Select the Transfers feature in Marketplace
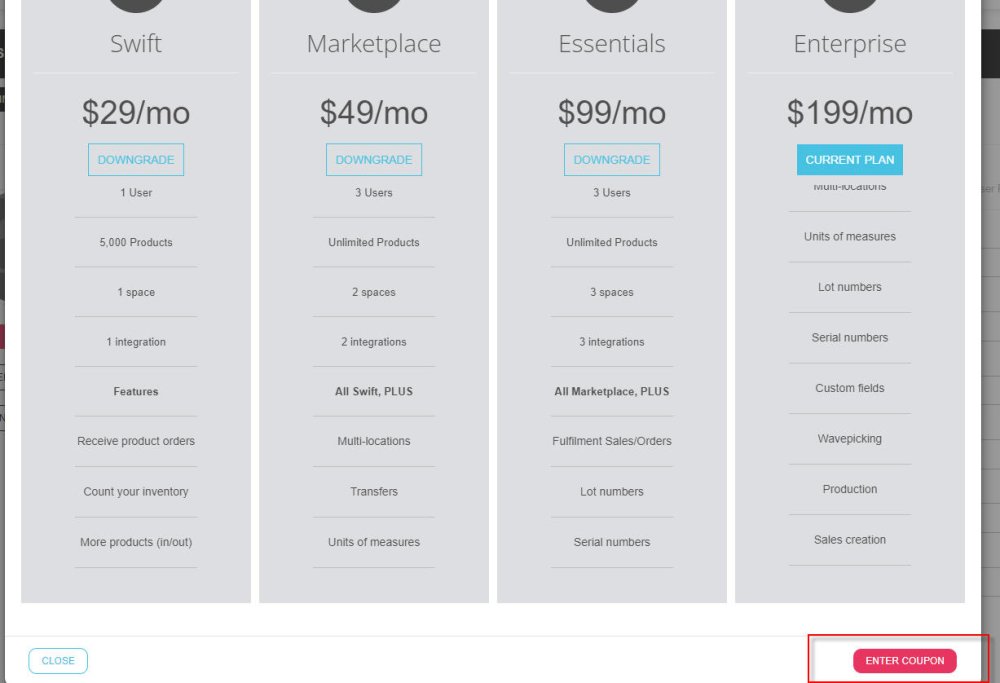Image resolution: width=1000 pixels, height=683 pixels. pyautogui.click(x=374, y=492)
